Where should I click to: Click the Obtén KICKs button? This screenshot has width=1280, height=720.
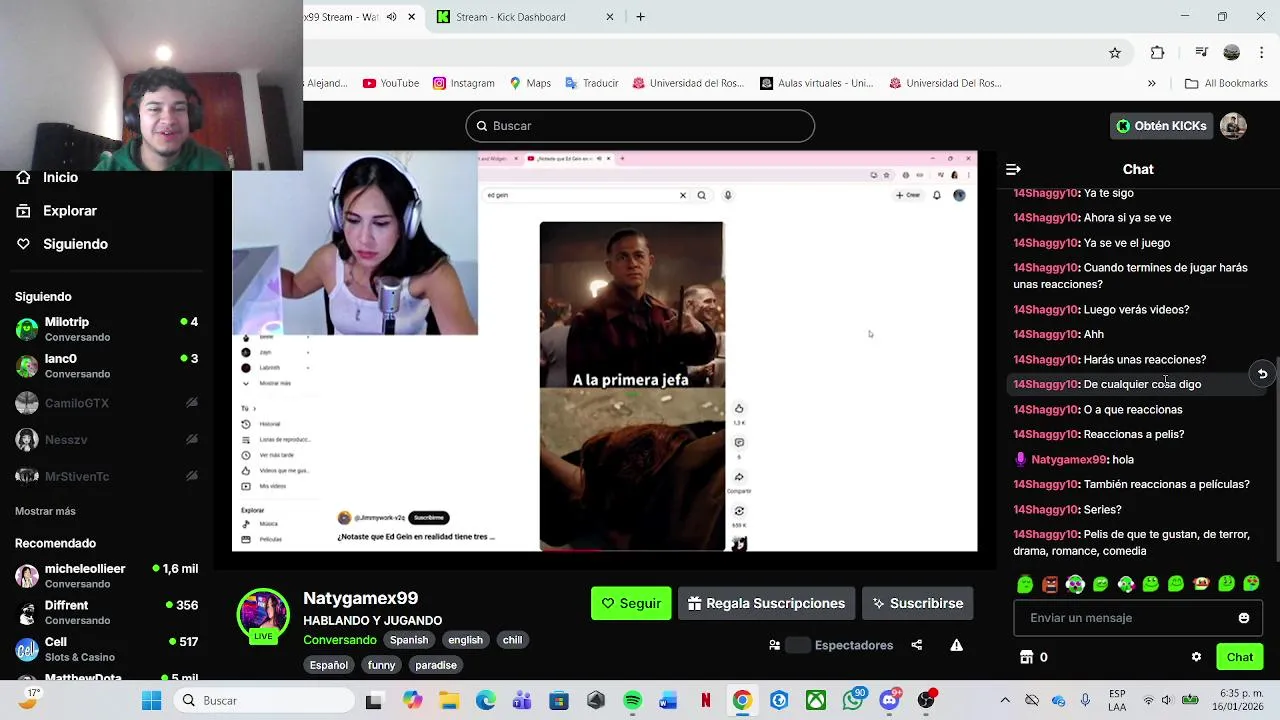pyautogui.click(x=1161, y=126)
